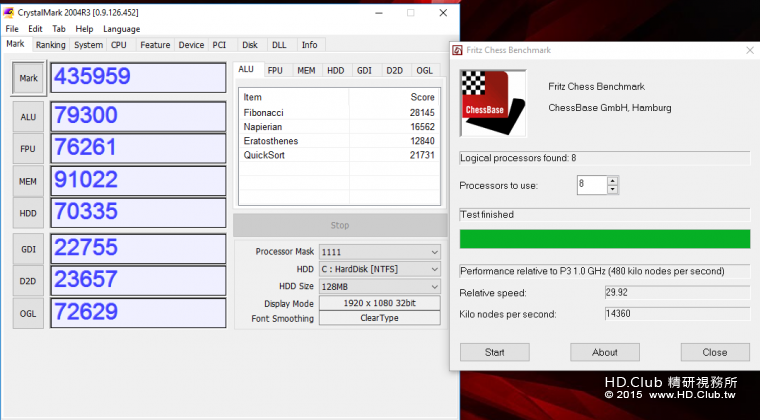Screen dimensions: 760x420
Task: Click the Fritz Chess Benchmark title icon
Action: (x=457, y=50)
